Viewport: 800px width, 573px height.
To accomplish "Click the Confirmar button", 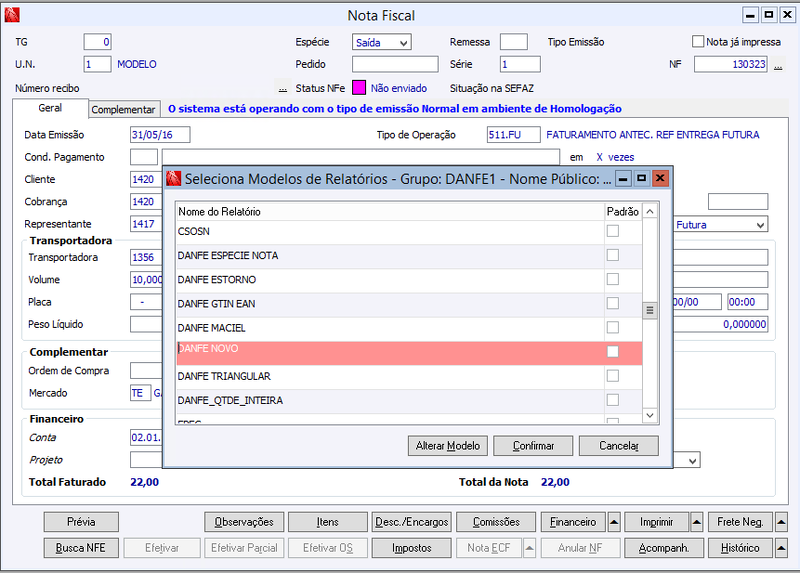I will coord(533,446).
